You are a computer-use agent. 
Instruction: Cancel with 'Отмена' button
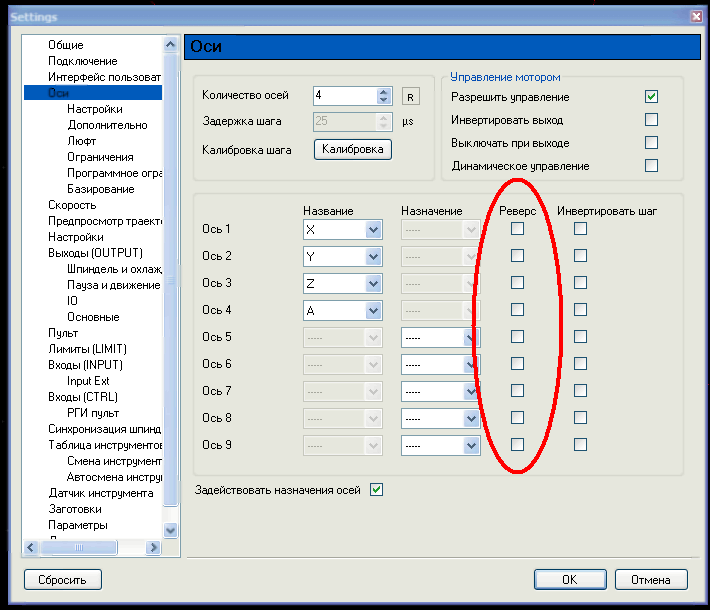click(x=651, y=580)
